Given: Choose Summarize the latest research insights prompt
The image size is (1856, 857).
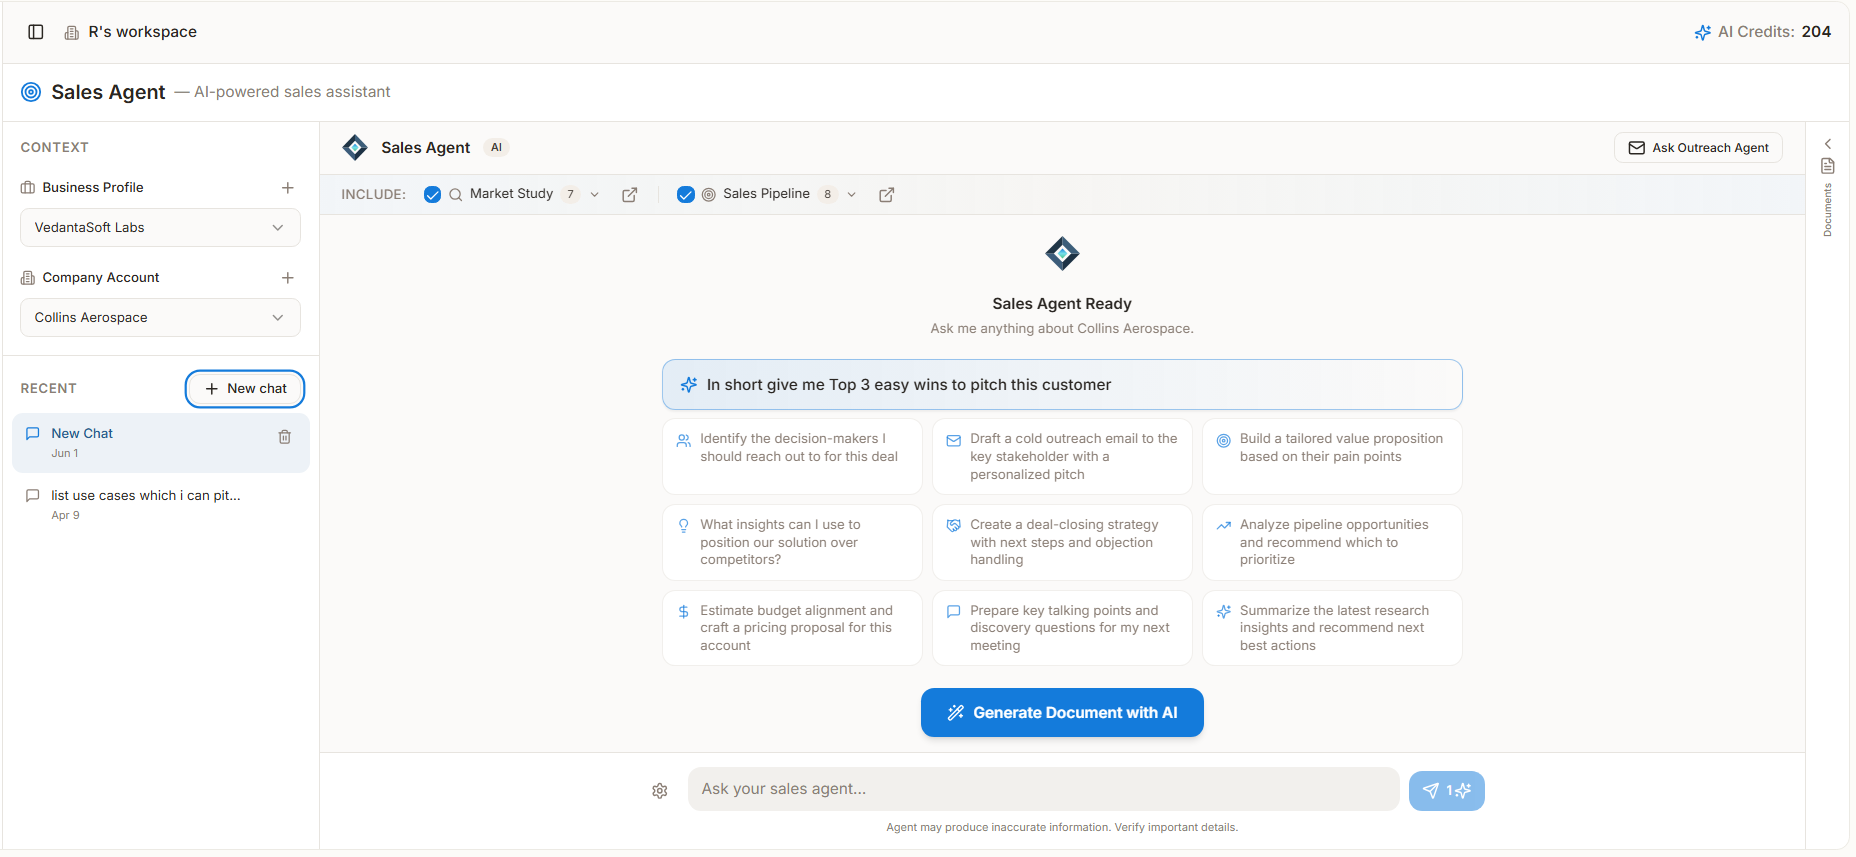Looking at the screenshot, I should coord(1332,628).
